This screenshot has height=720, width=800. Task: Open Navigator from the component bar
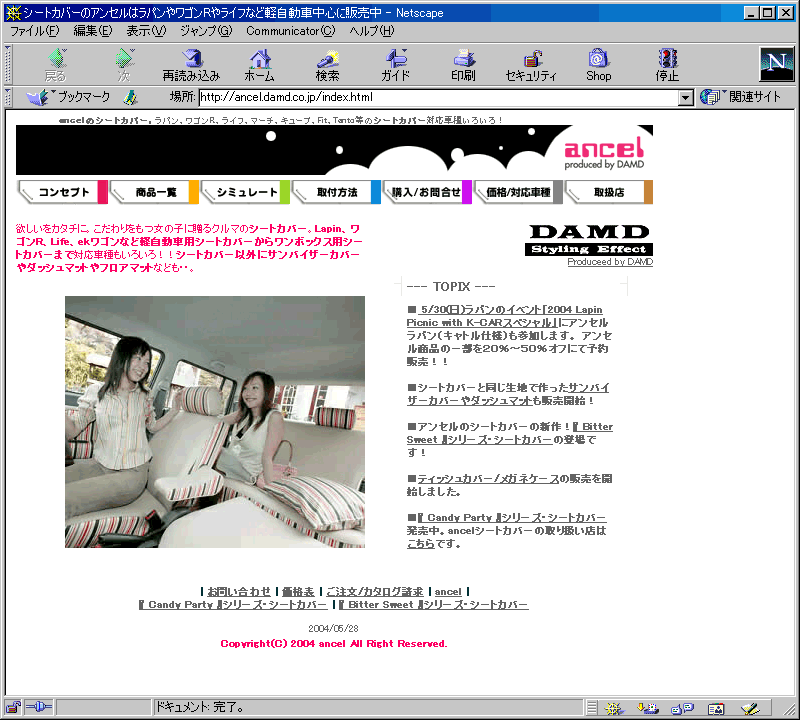click(614, 708)
